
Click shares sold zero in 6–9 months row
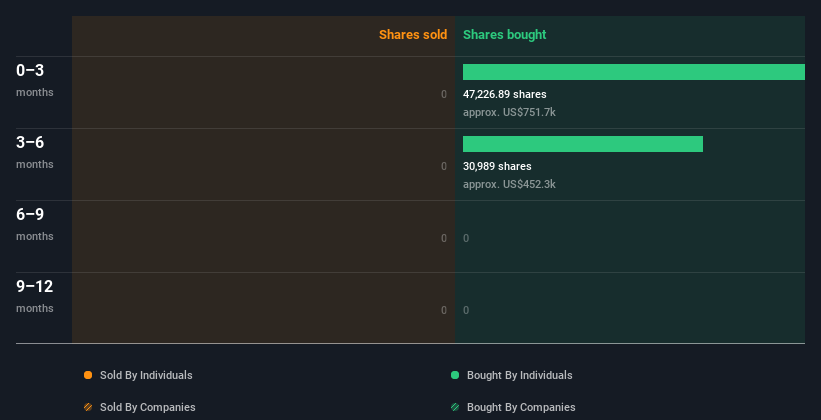click(444, 238)
